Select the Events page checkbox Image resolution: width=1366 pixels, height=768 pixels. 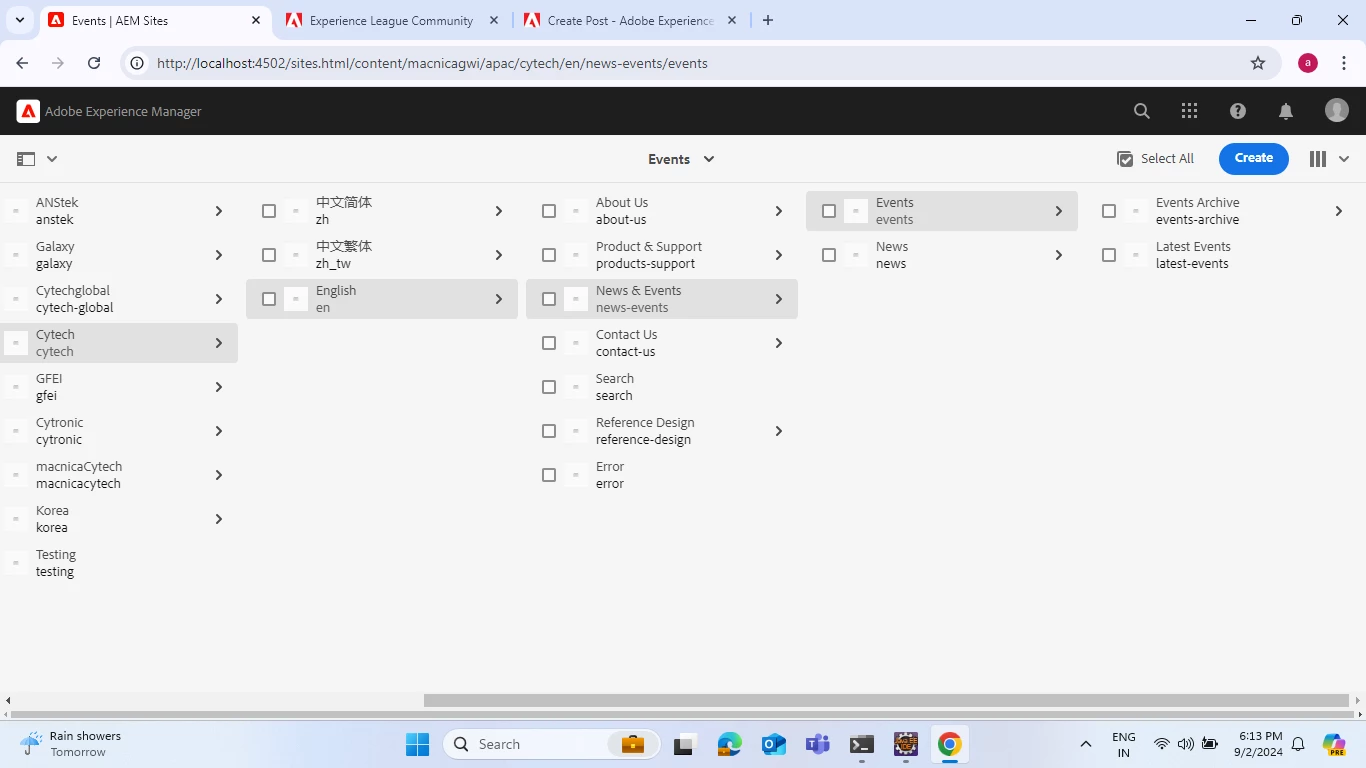coord(829,211)
